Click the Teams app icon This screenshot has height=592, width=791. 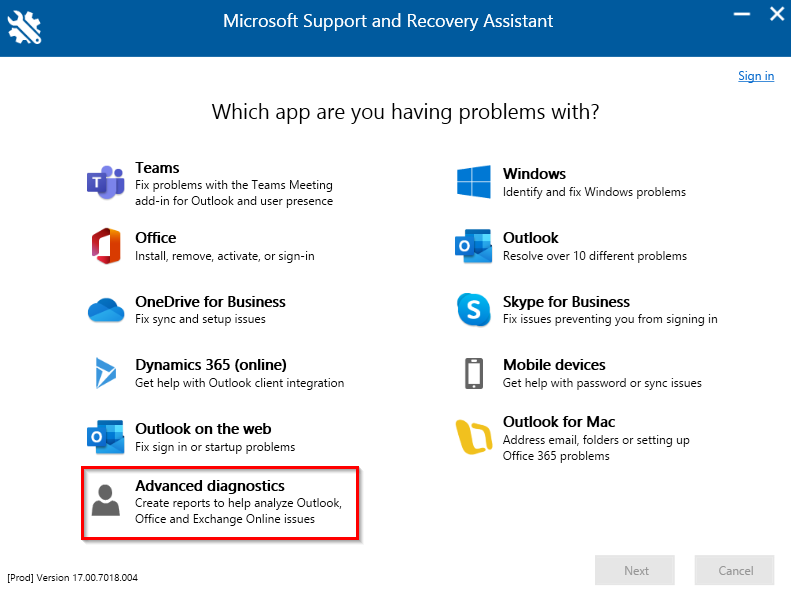pyautogui.click(x=105, y=183)
